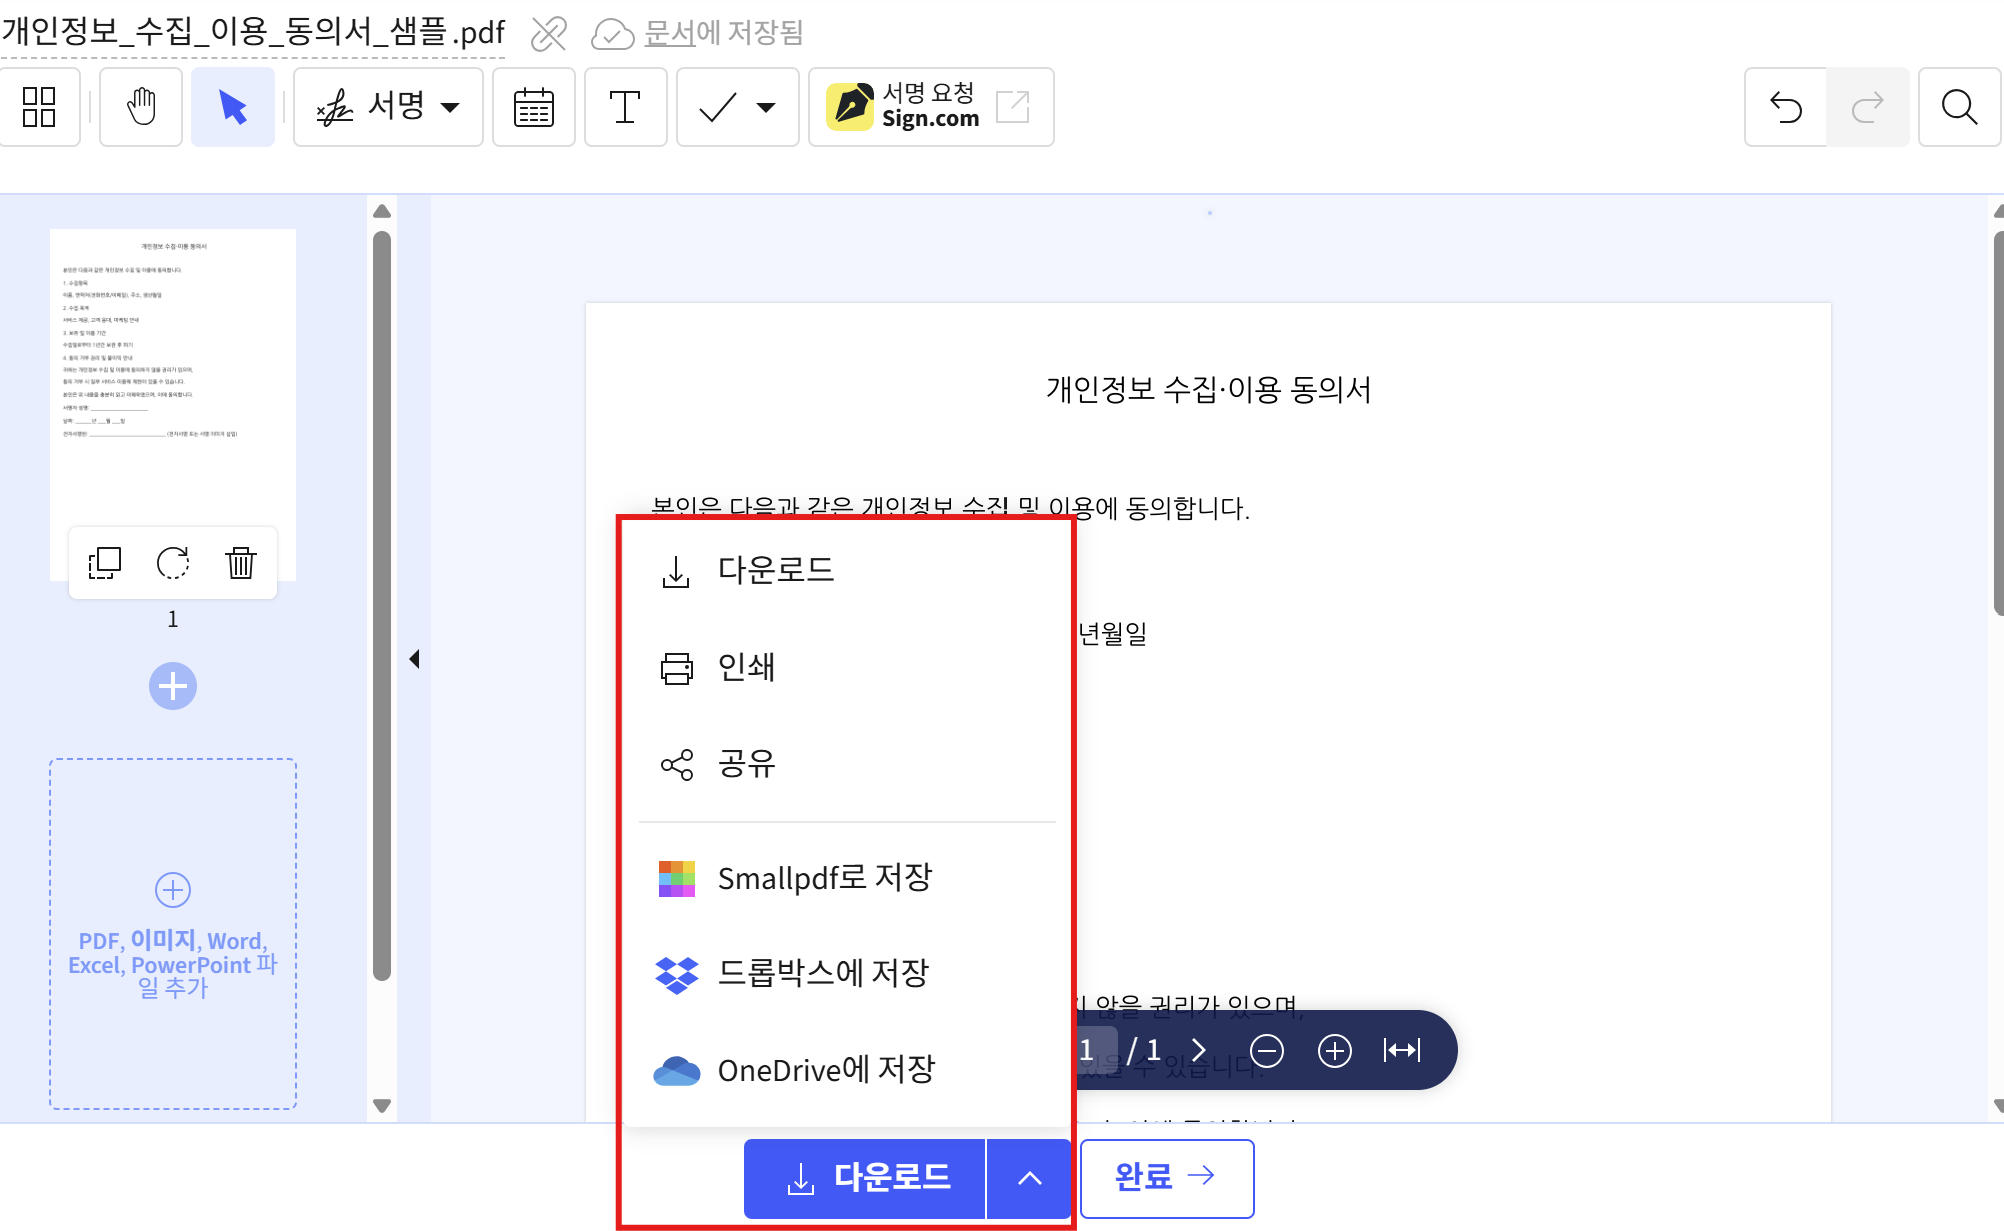
Task: Collapse sidebar with left triangle handle
Action: [414, 659]
